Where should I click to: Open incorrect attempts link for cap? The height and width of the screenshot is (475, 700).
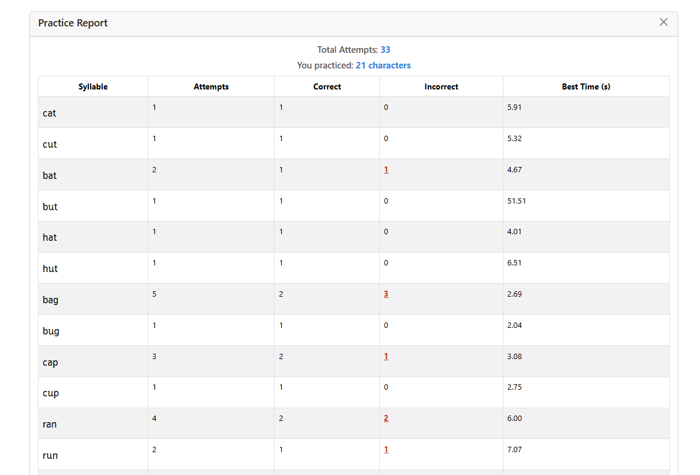(386, 357)
